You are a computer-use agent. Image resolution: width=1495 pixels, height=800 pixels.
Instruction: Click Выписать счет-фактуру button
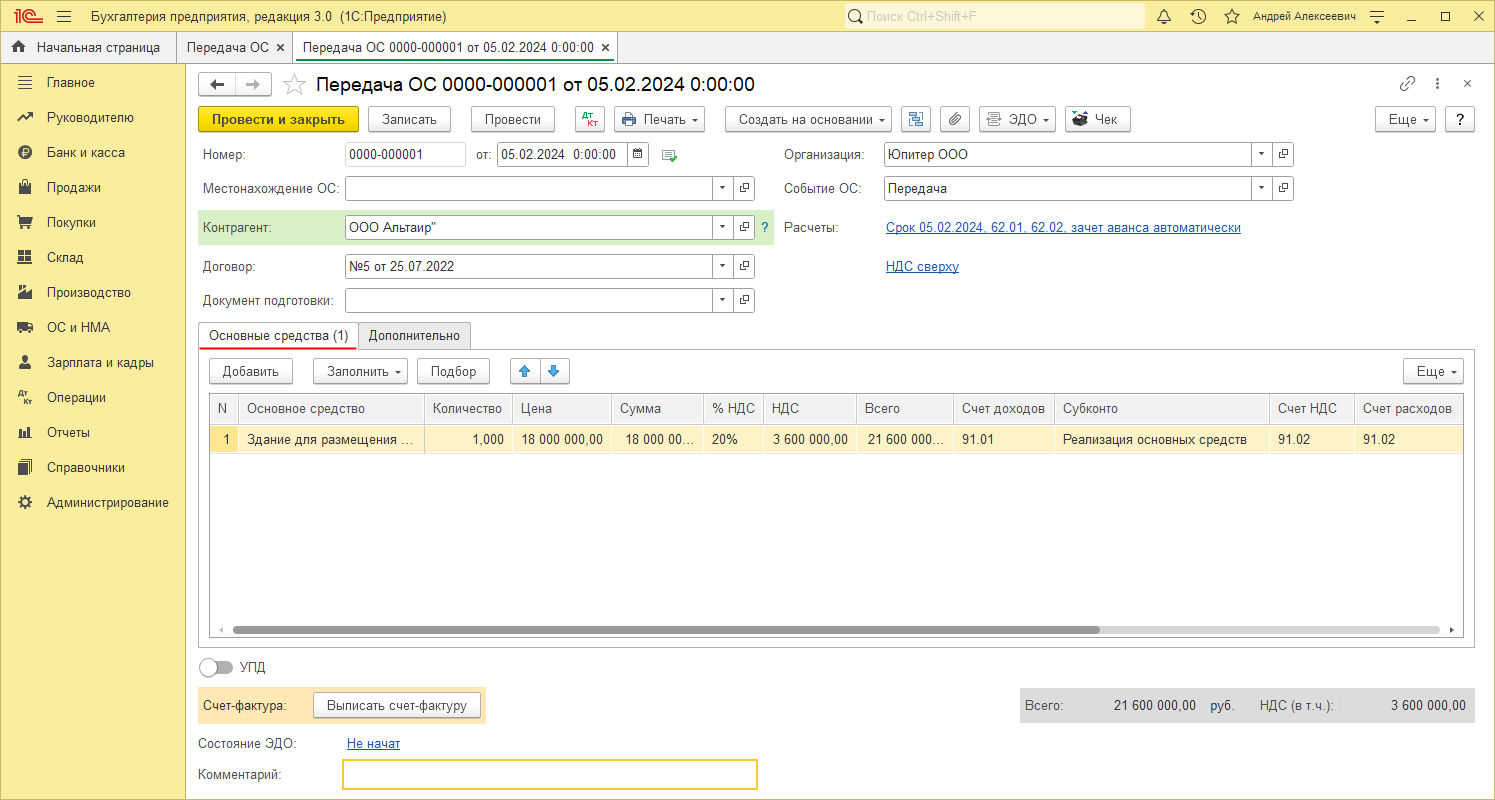(397, 705)
